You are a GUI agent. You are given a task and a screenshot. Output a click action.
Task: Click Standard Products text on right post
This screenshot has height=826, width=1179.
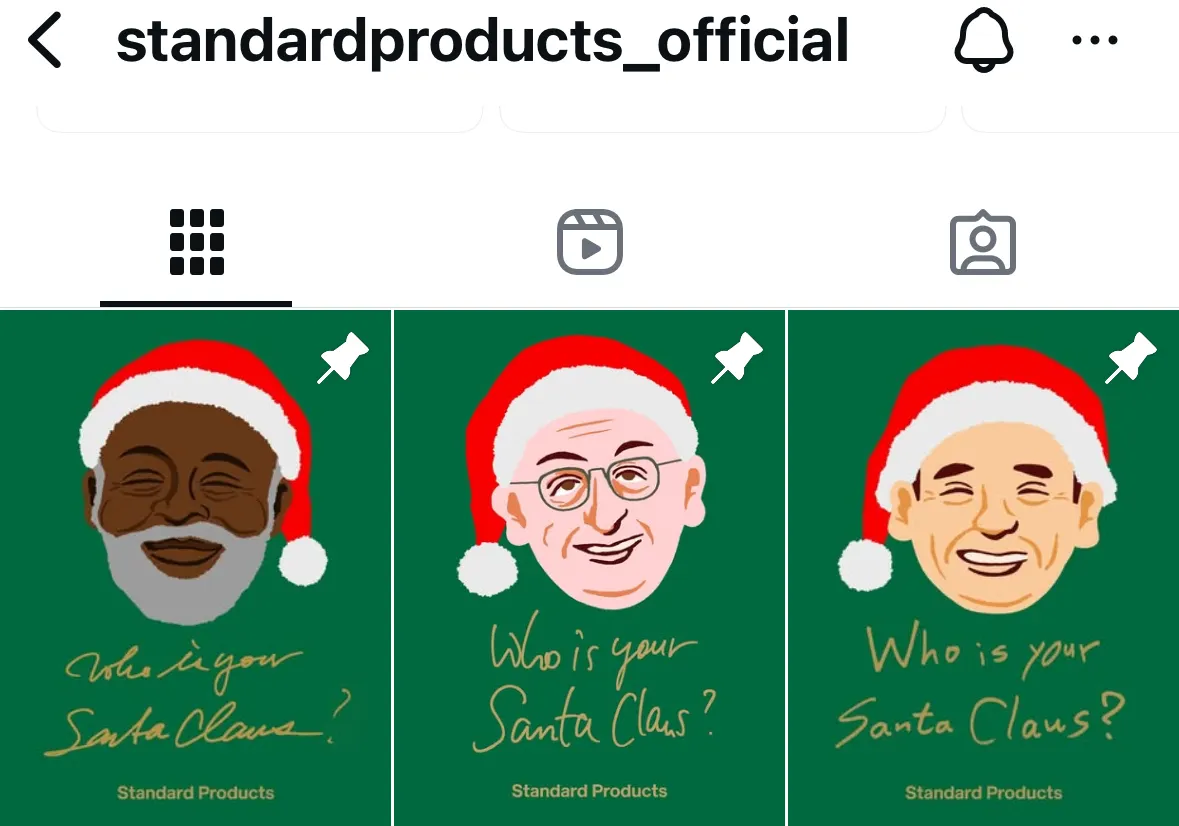click(984, 793)
